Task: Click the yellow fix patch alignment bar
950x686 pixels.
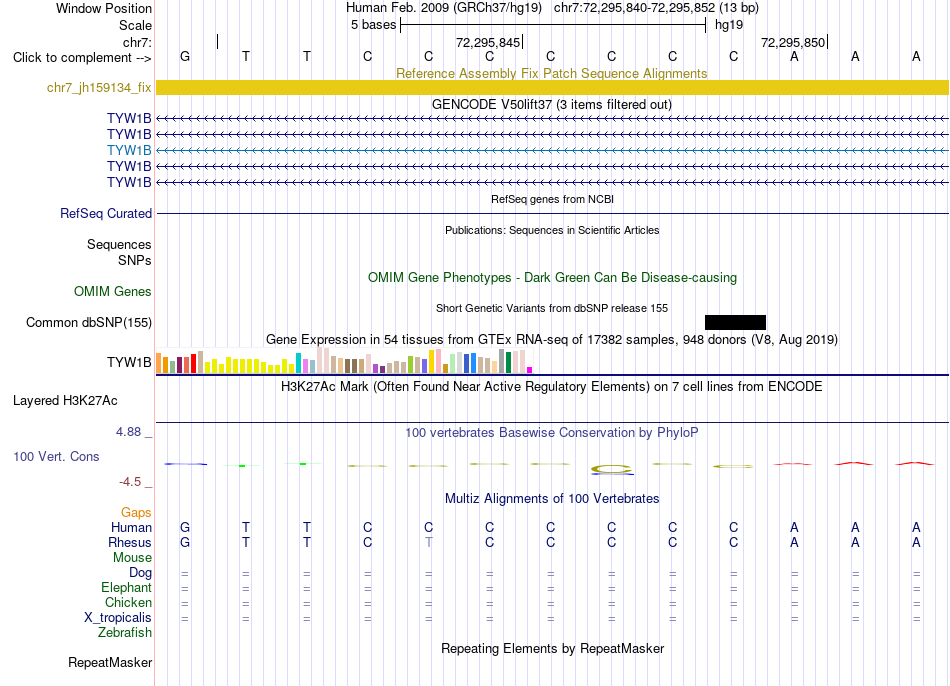Action: (552, 87)
